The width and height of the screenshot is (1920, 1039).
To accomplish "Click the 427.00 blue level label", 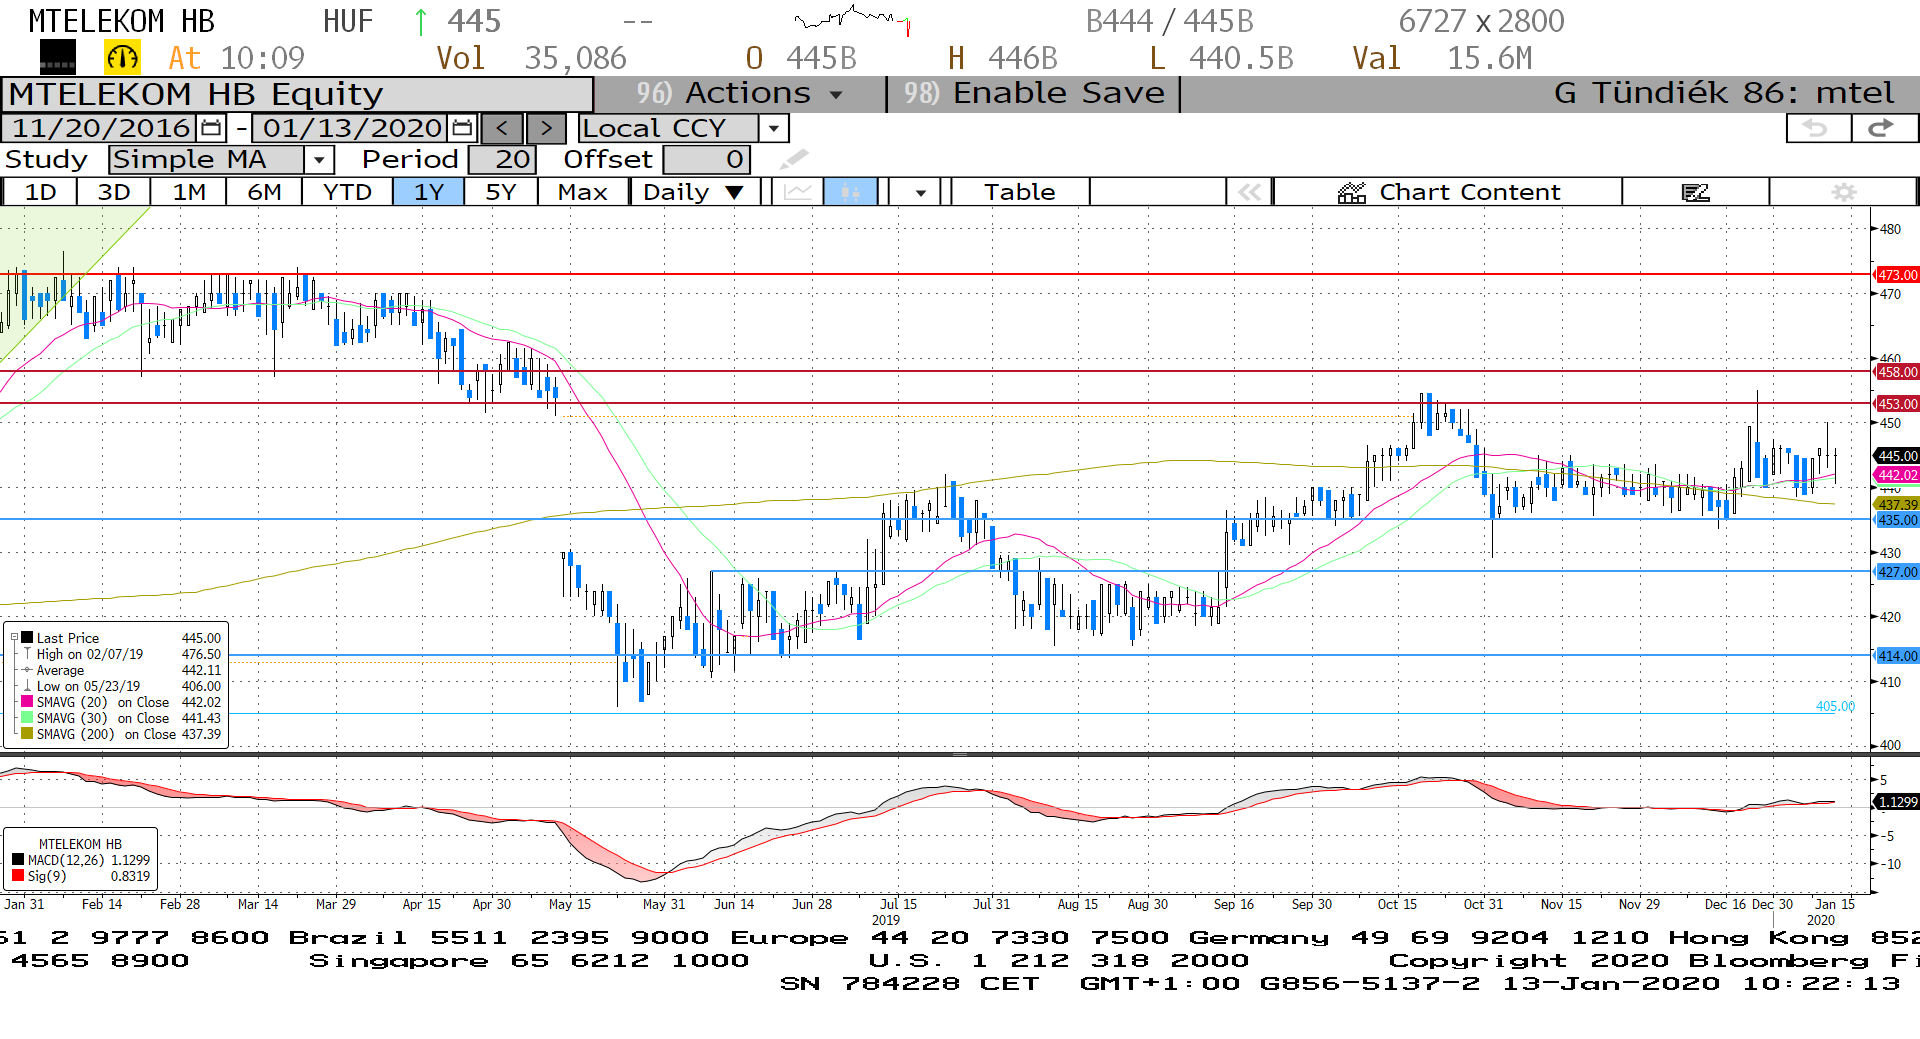I will coord(1897,572).
